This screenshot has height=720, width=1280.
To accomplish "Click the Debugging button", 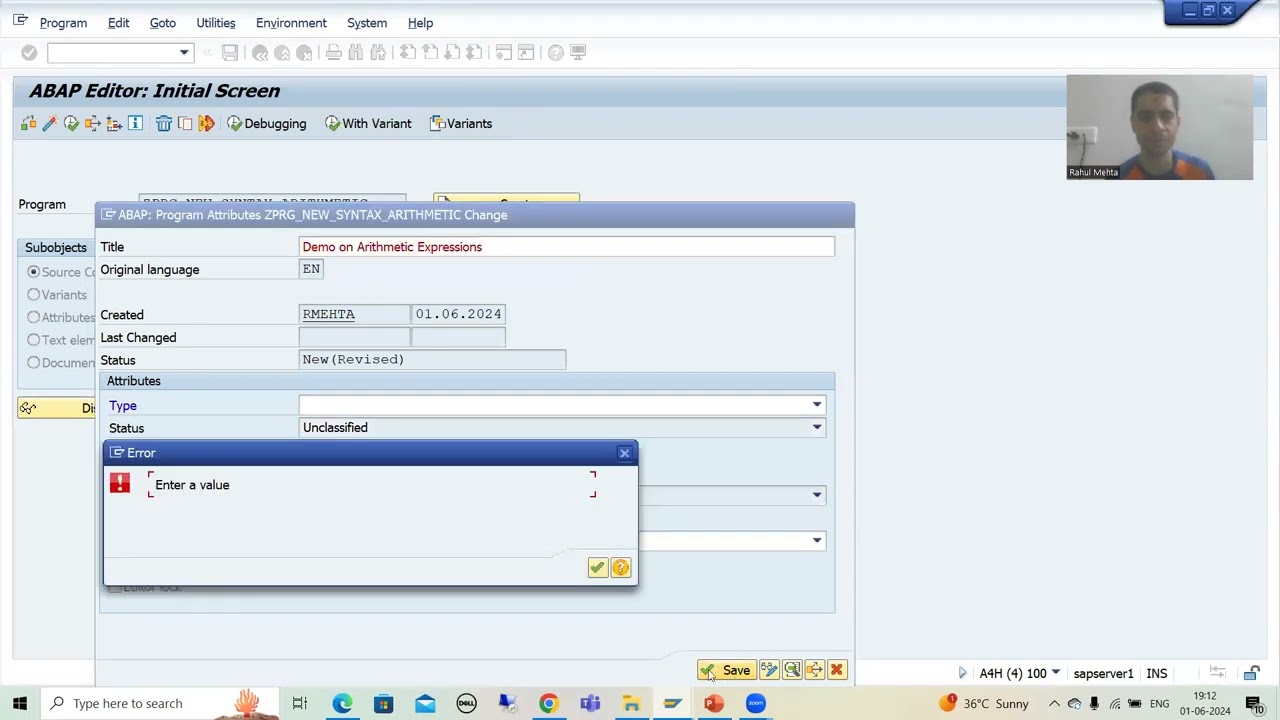I will [x=266, y=124].
